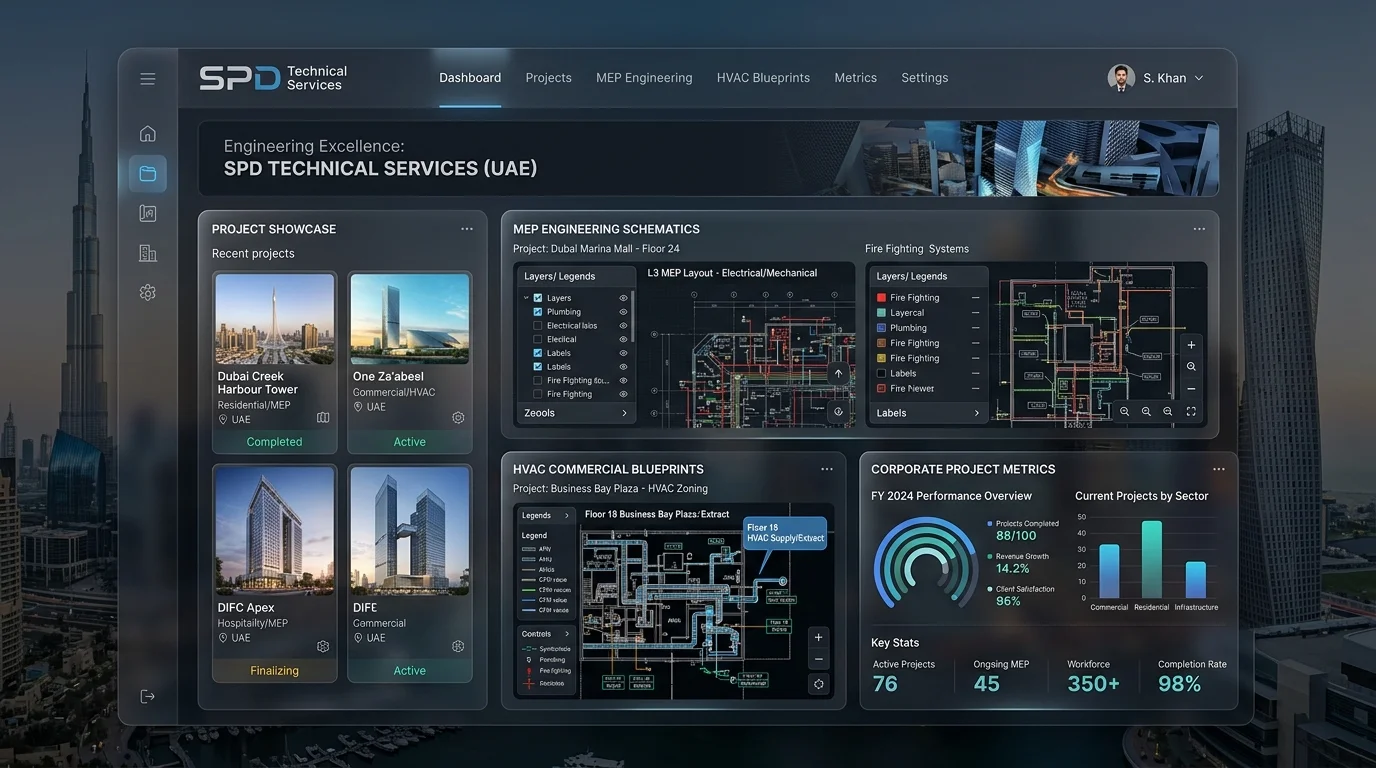The height and width of the screenshot is (768, 1376).
Task: Select the folder icon in the sidebar
Action: (148, 174)
